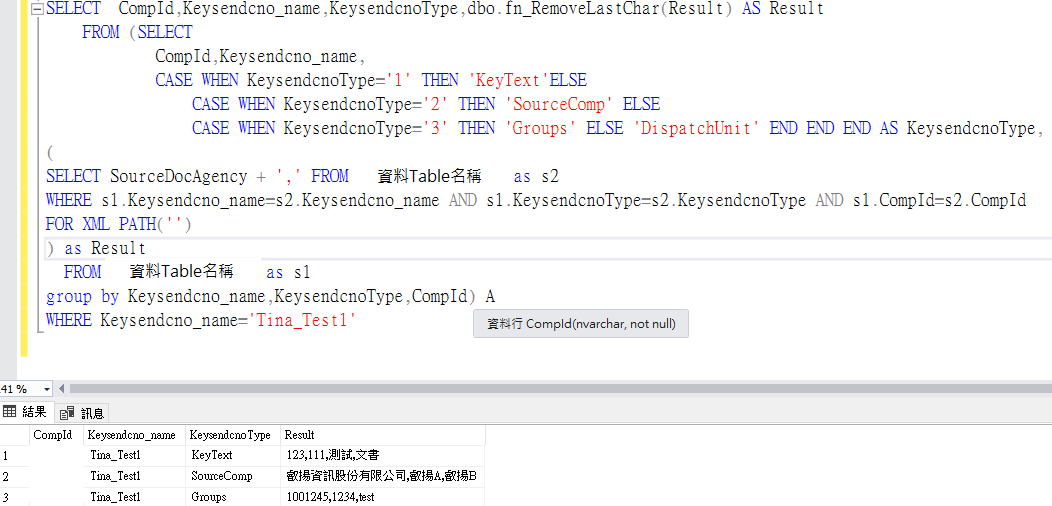Click the results grid icon on 結果 tab

(9, 412)
